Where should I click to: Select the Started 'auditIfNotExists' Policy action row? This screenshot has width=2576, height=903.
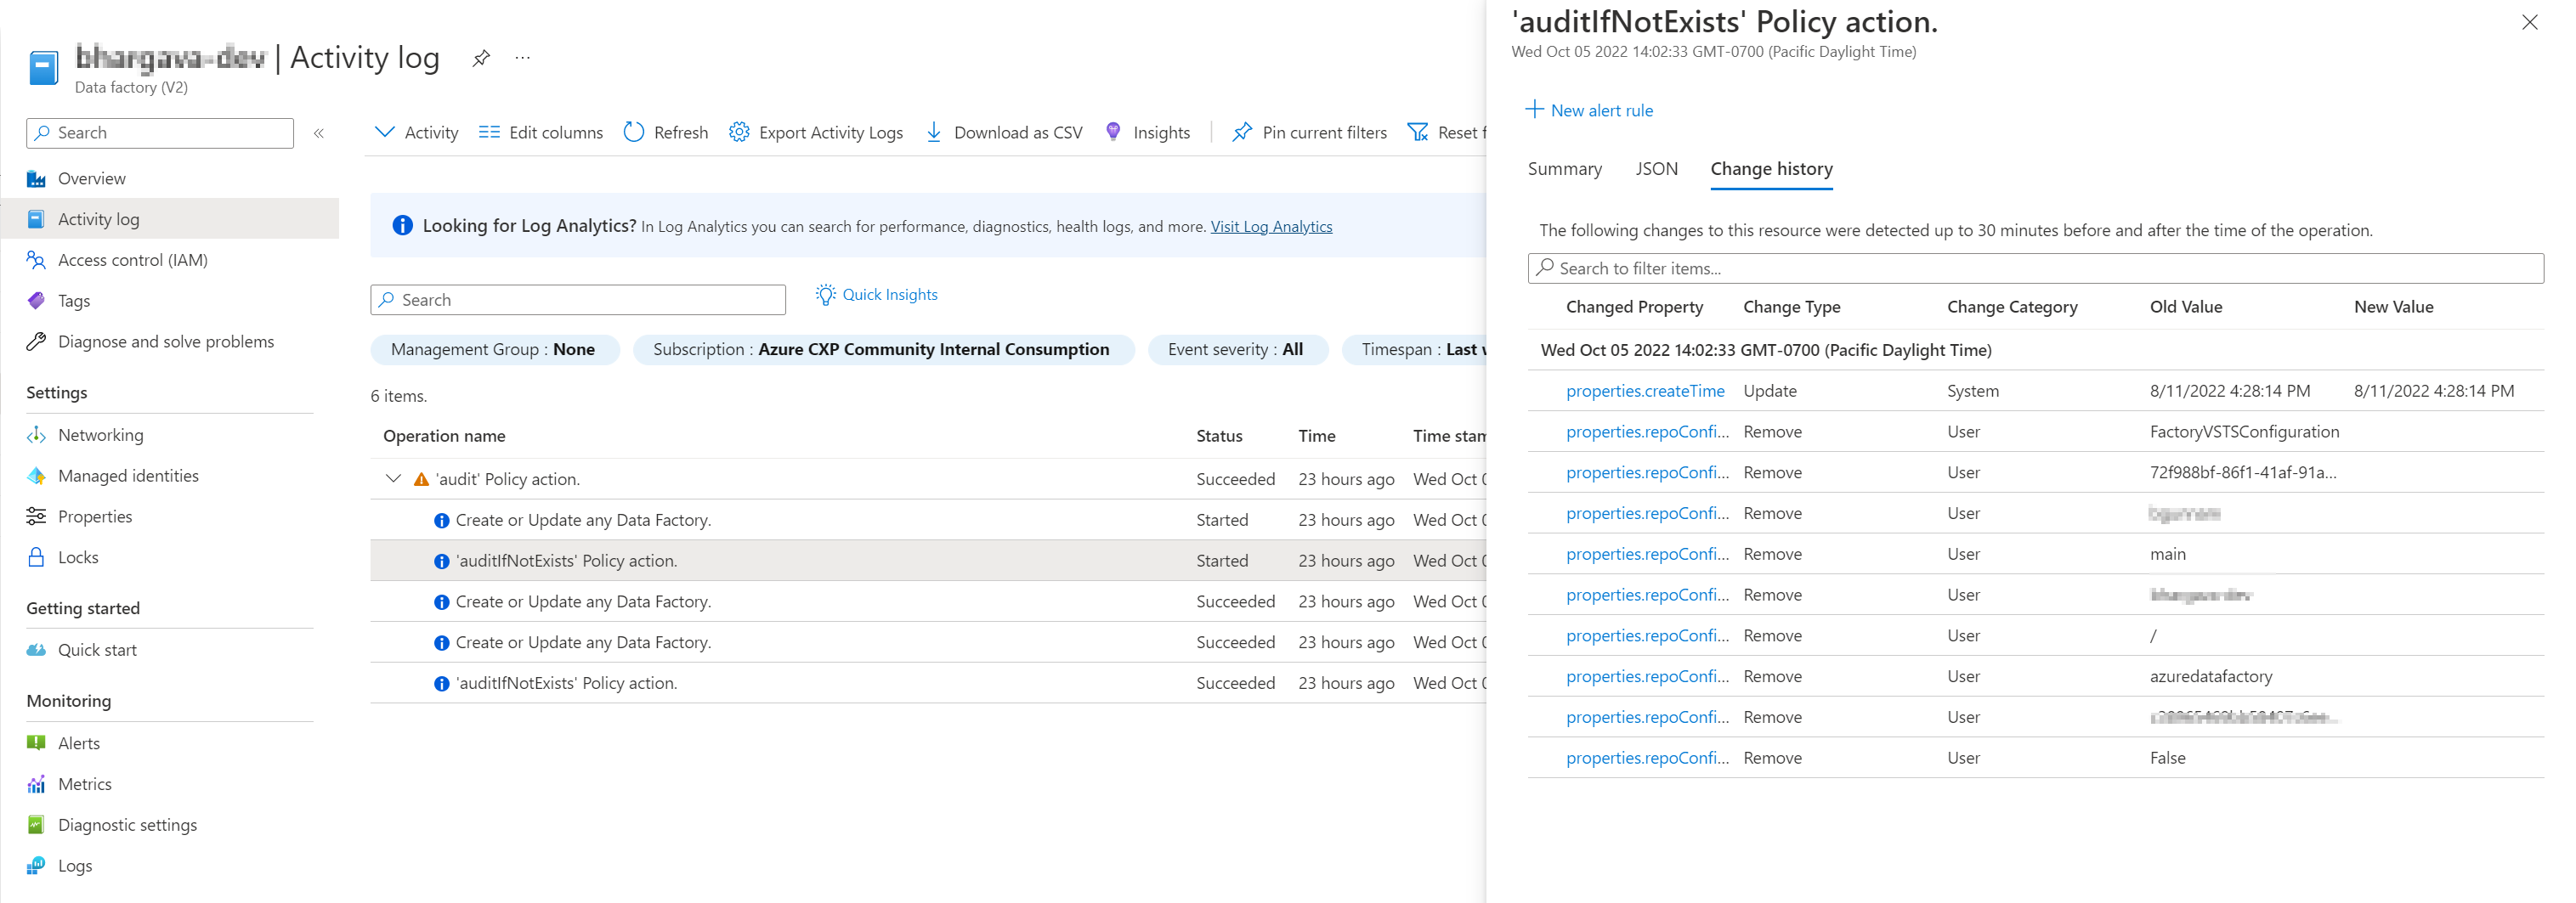[927, 561]
